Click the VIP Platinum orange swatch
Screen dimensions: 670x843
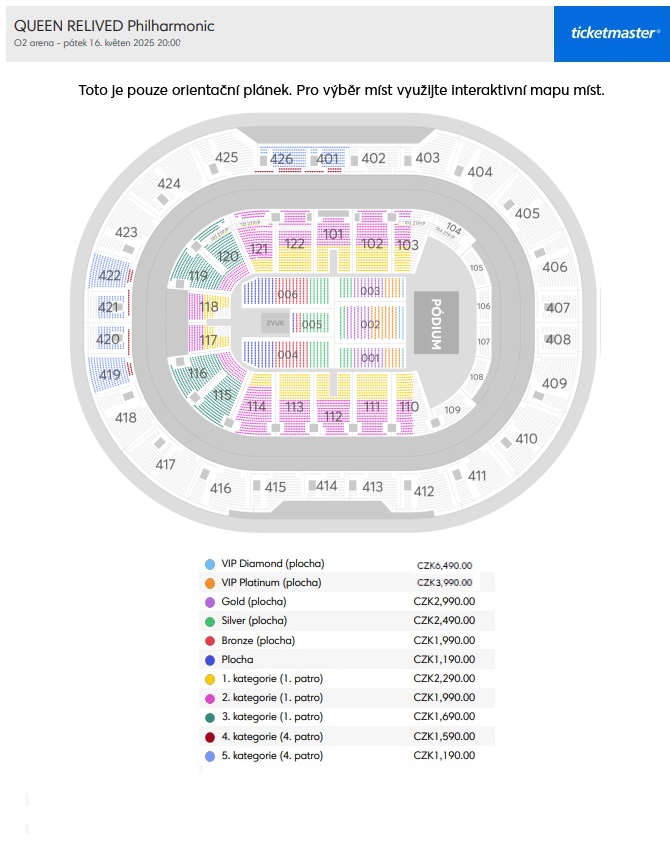[x=210, y=583]
